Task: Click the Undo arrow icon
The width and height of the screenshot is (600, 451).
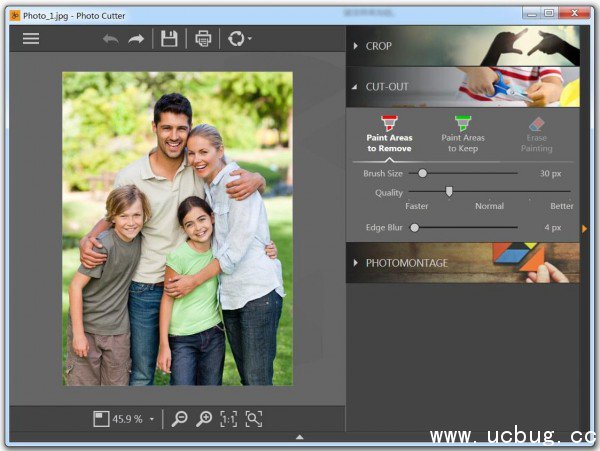Action: click(x=110, y=39)
